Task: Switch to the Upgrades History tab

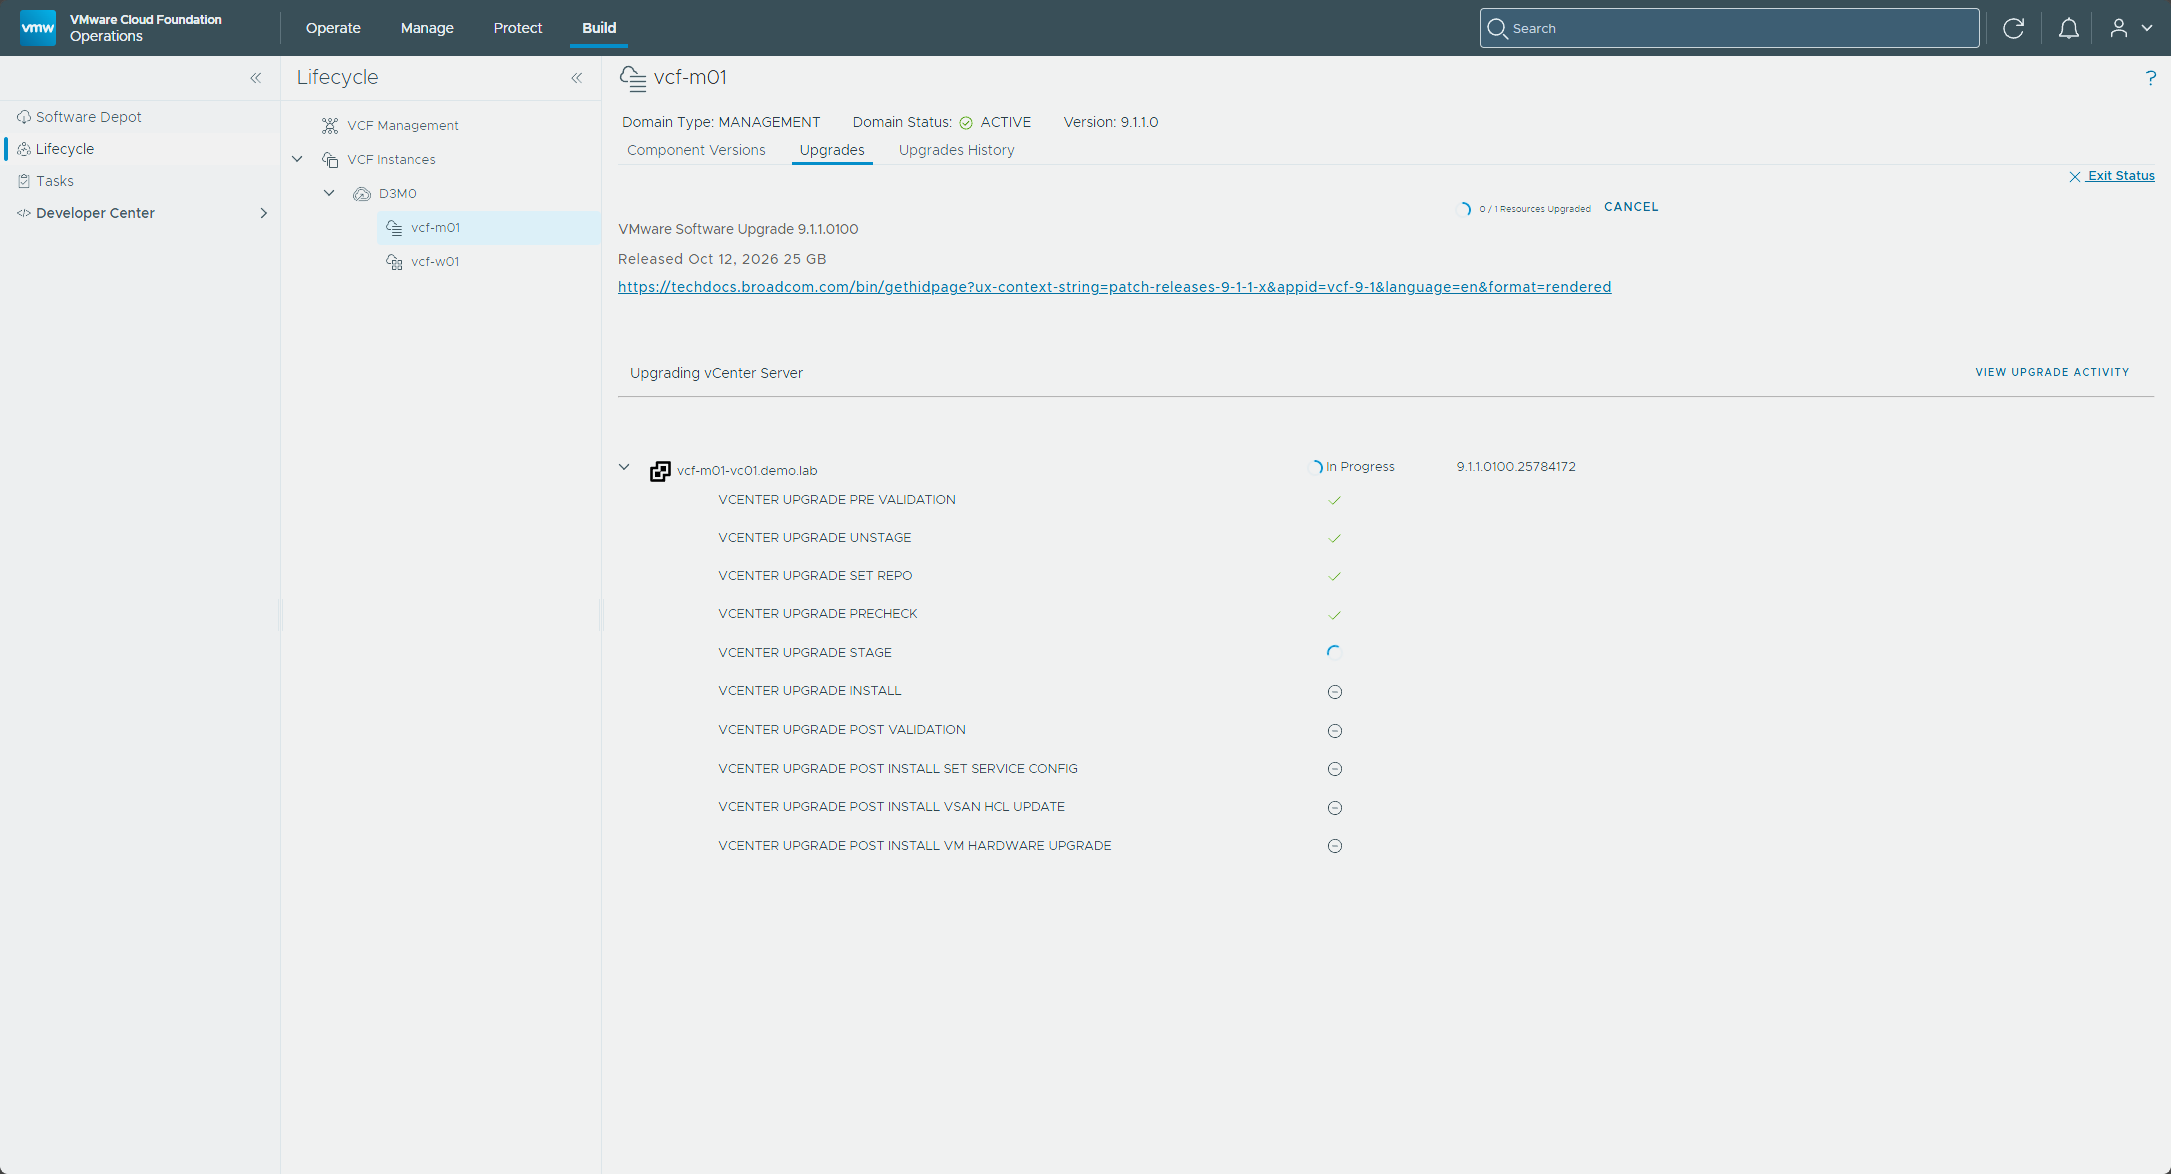Action: tap(956, 150)
